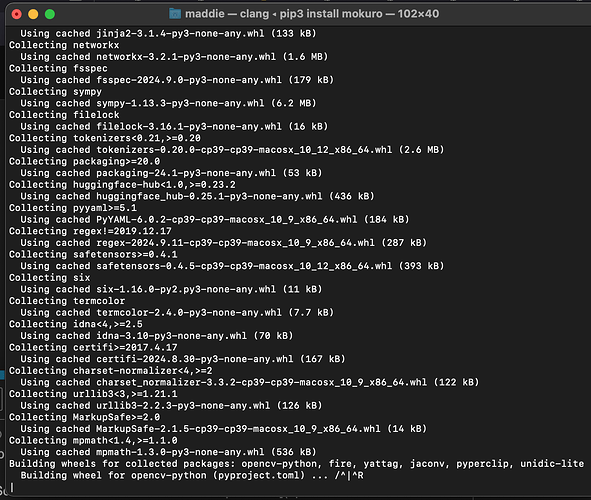The height and width of the screenshot is (500, 591).
Task: Click 'Collecting regex!=2019.12.17' line
Action: 90,231
